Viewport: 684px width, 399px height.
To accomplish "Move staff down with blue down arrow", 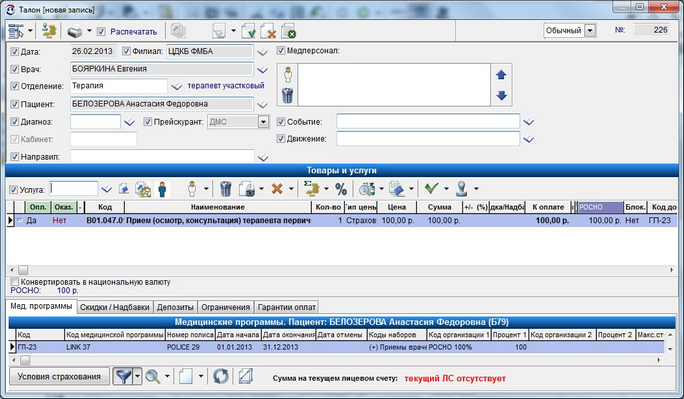I will coord(501,95).
